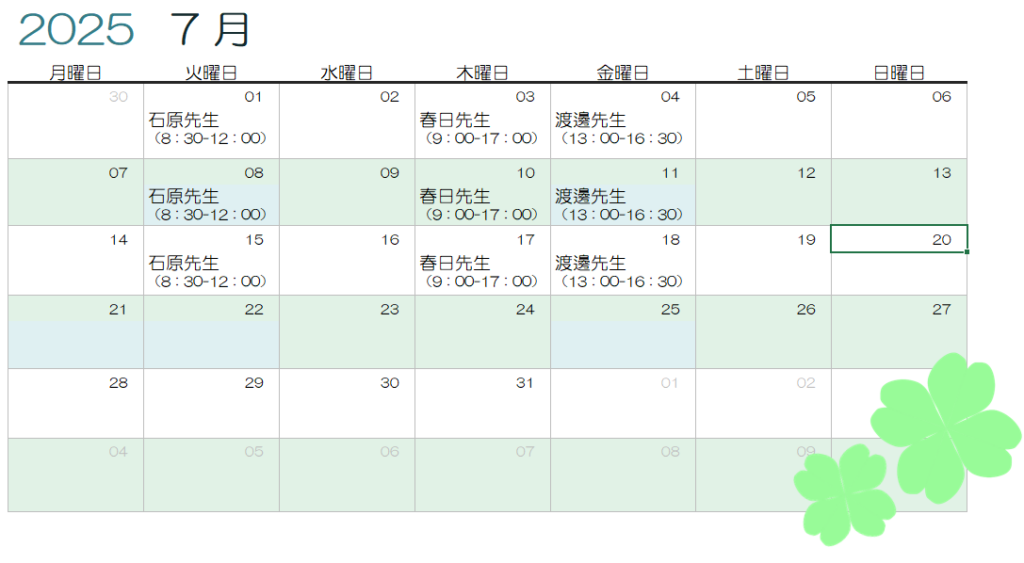Click 渡邊先生 entry under date 11
The height and width of the screenshot is (563, 1024).
point(590,196)
